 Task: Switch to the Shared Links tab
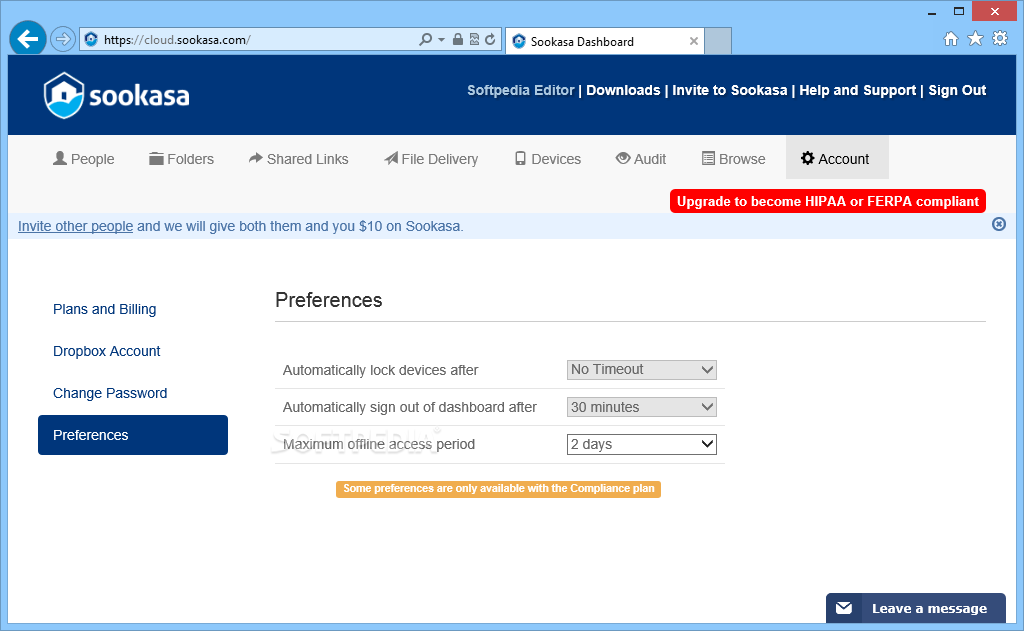[298, 159]
